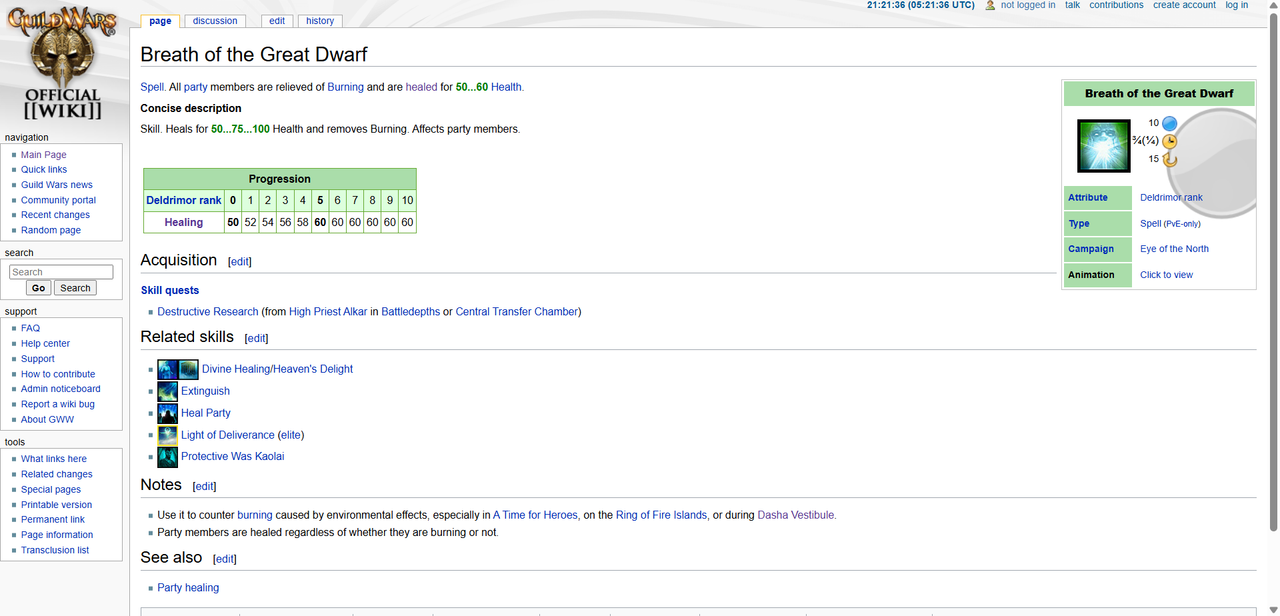
Task: Open Report a wiki bug link
Action: pyautogui.click(x=58, y=404)
